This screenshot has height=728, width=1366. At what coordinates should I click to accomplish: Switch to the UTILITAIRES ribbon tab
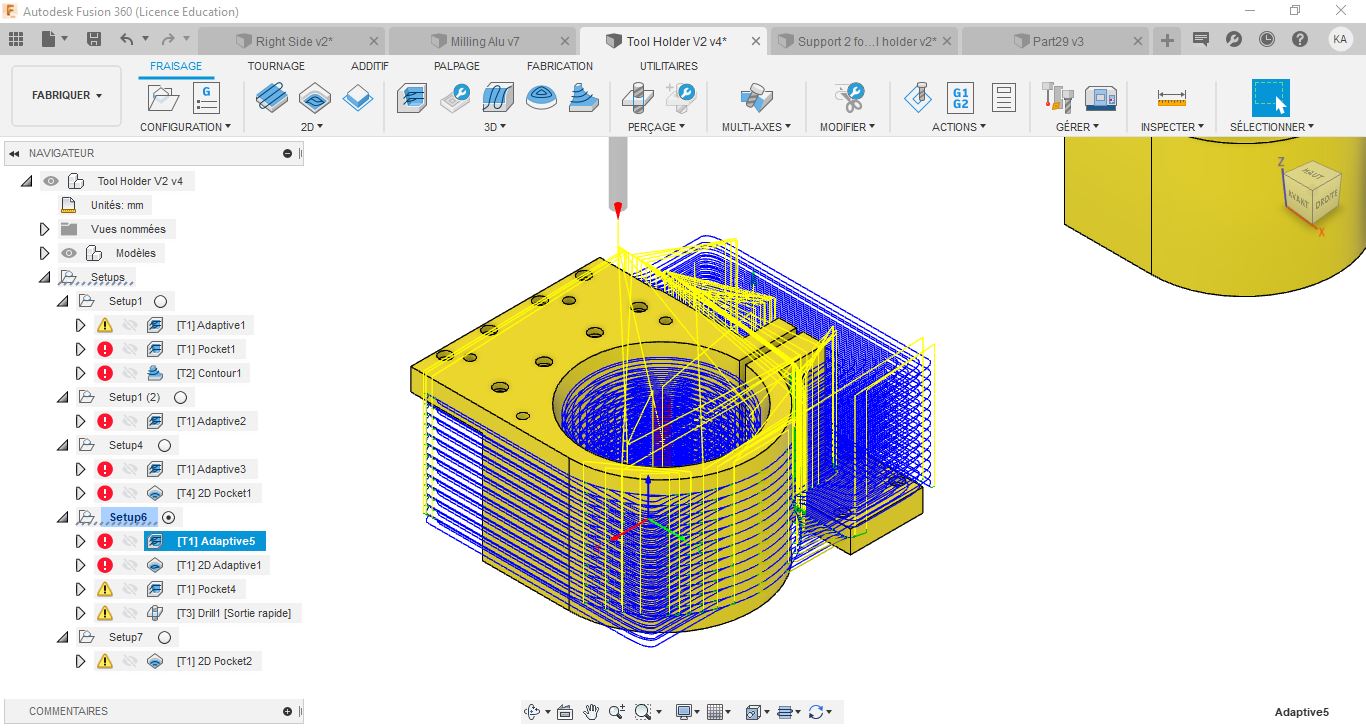pyautogui.click(x=669, y=66)
